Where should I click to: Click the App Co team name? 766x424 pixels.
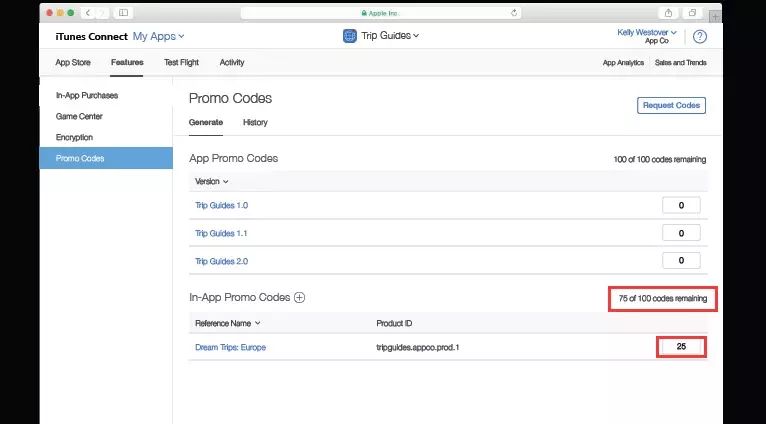click(x=657, y=41)
